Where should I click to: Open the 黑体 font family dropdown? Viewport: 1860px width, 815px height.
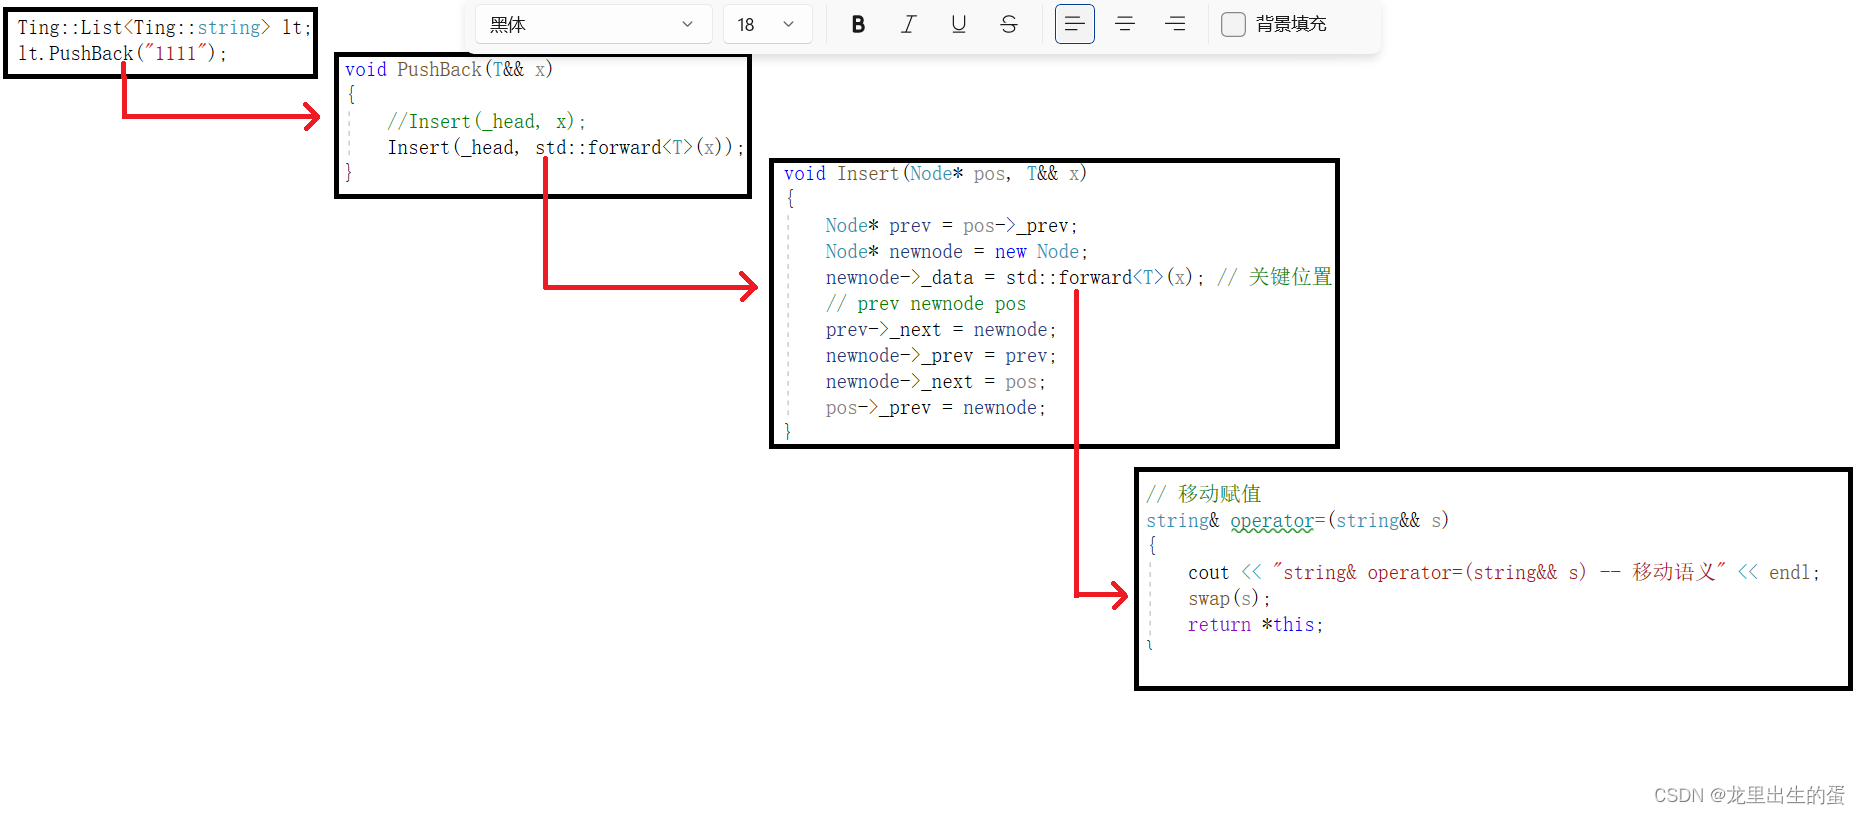(593, 24)
